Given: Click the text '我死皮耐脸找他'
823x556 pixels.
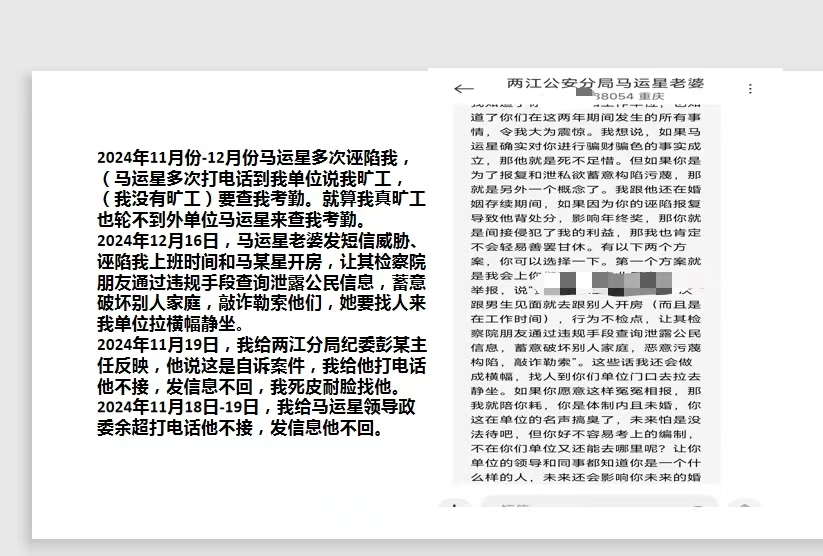Looking at the screenshot, I should tap(335, 386).
